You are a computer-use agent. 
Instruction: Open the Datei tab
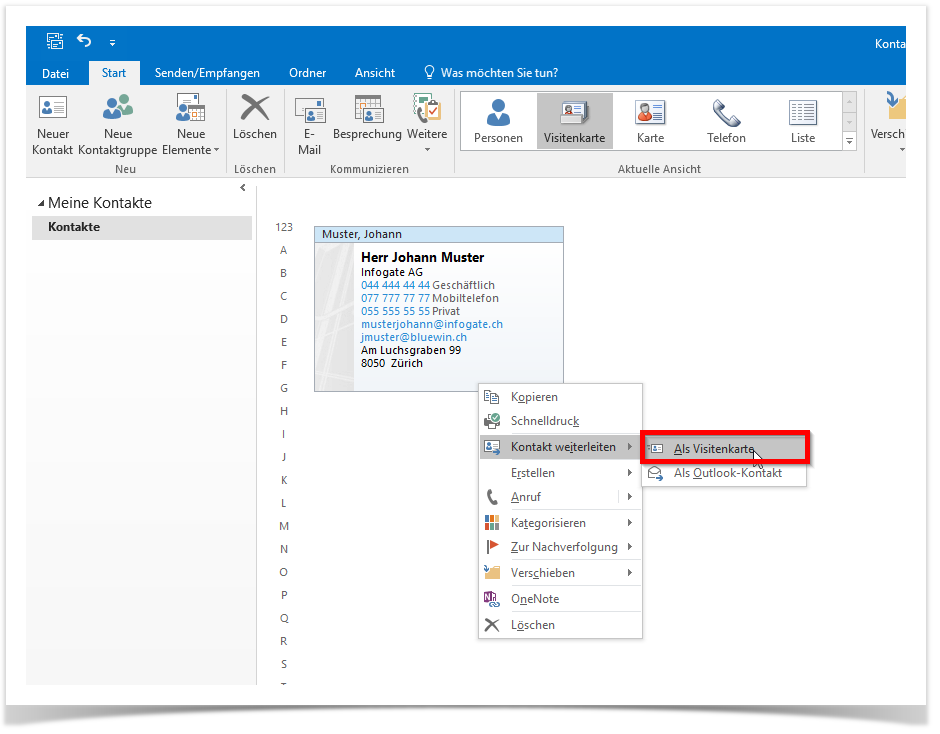tap(55, 73)
